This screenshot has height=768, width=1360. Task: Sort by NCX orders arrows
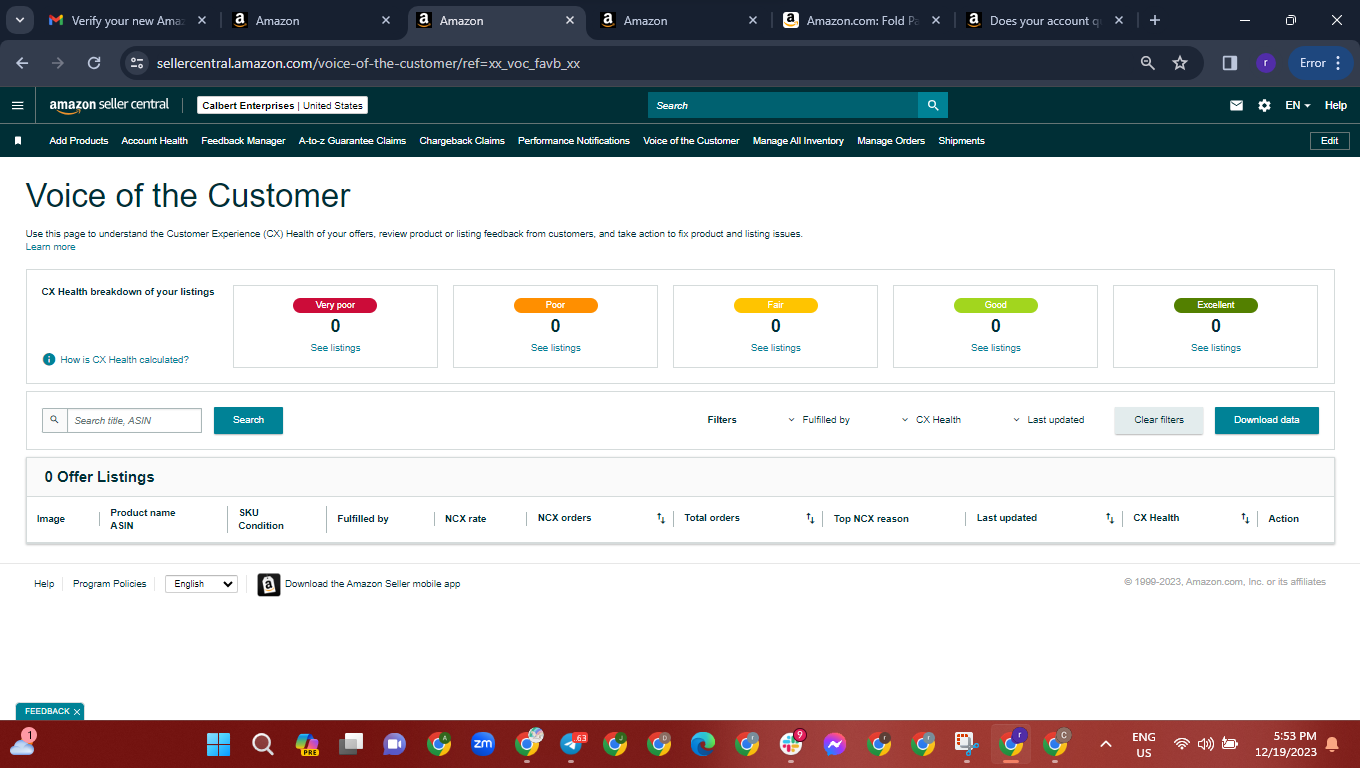coord(661,518)
